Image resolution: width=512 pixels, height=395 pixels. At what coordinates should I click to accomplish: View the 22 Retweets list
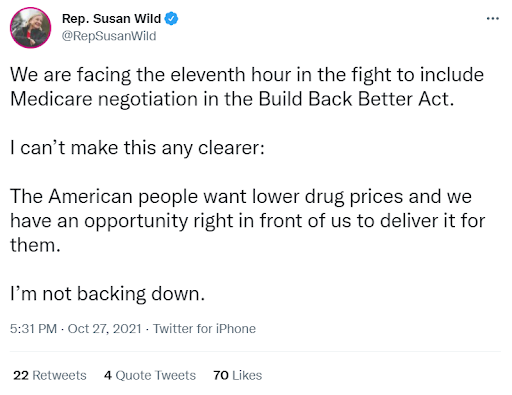pyautogui.click(x=50, y=375)
